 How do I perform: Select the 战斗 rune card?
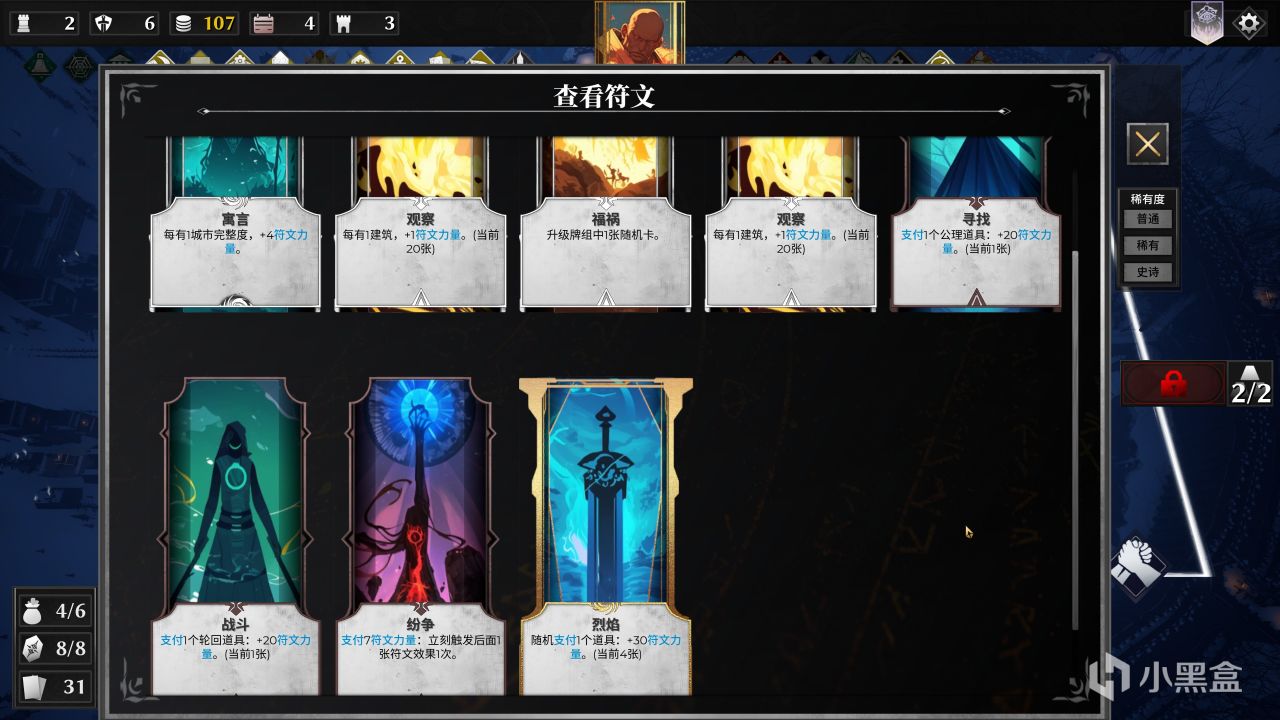[x=236, y=536]
